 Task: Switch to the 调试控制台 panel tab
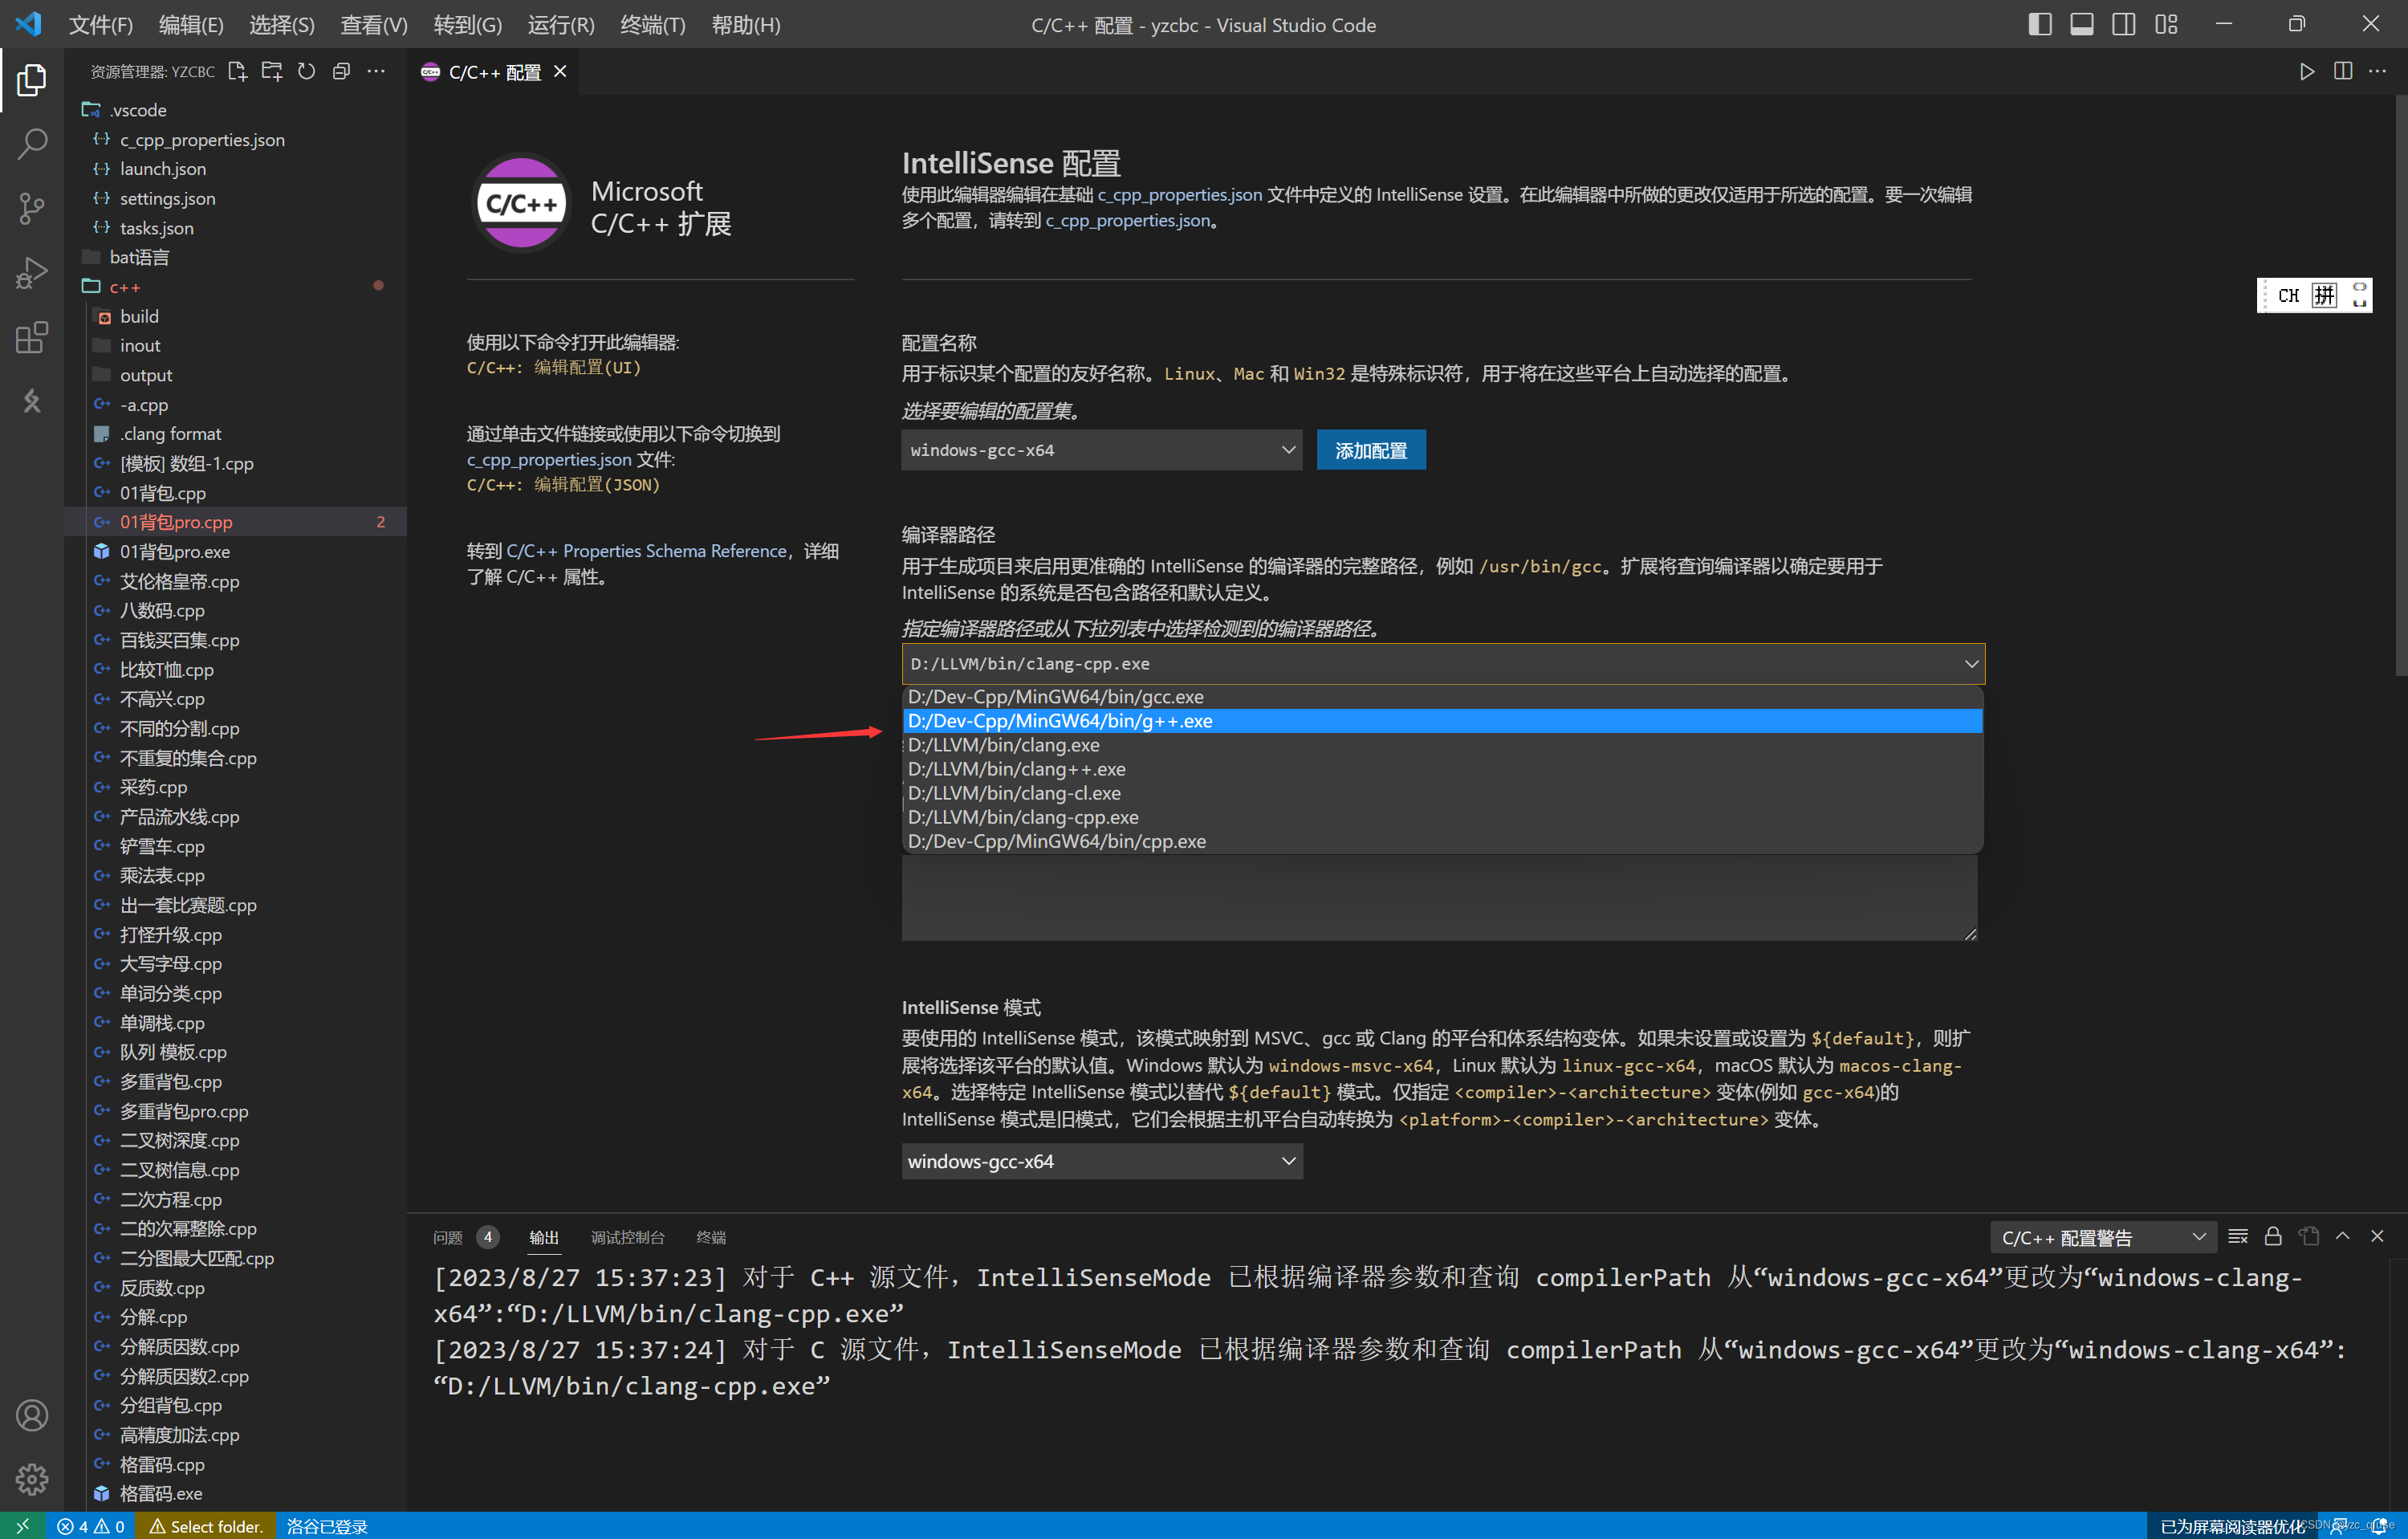(x=627, y=1237)
